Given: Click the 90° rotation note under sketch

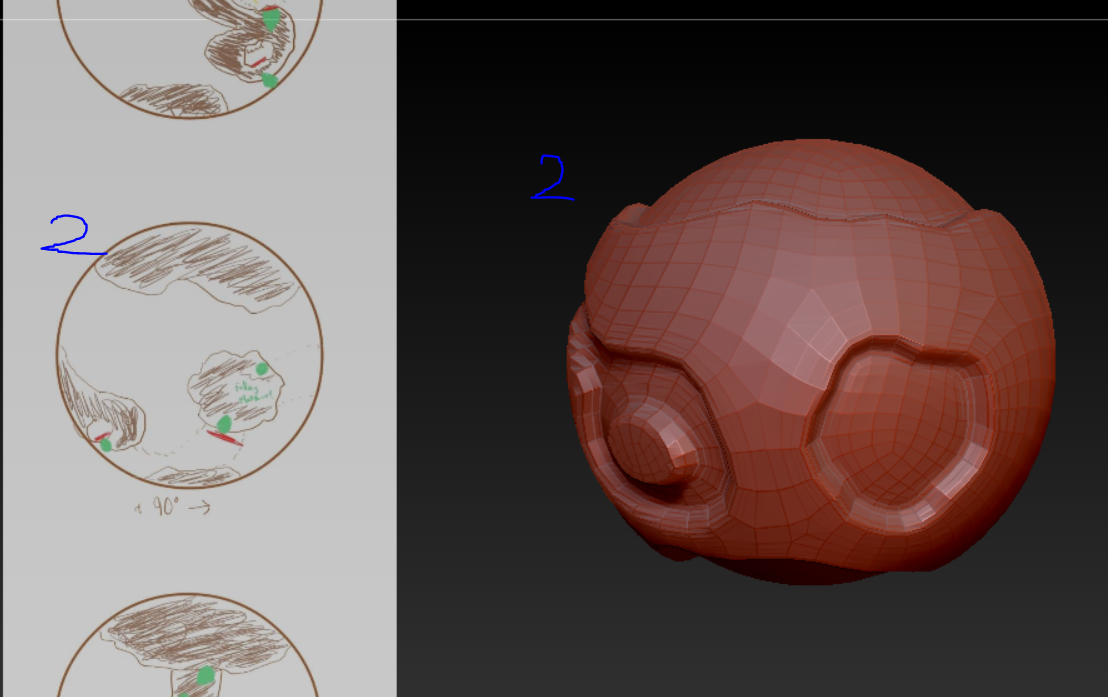Looking at the screenshot, I should point(172,506).
